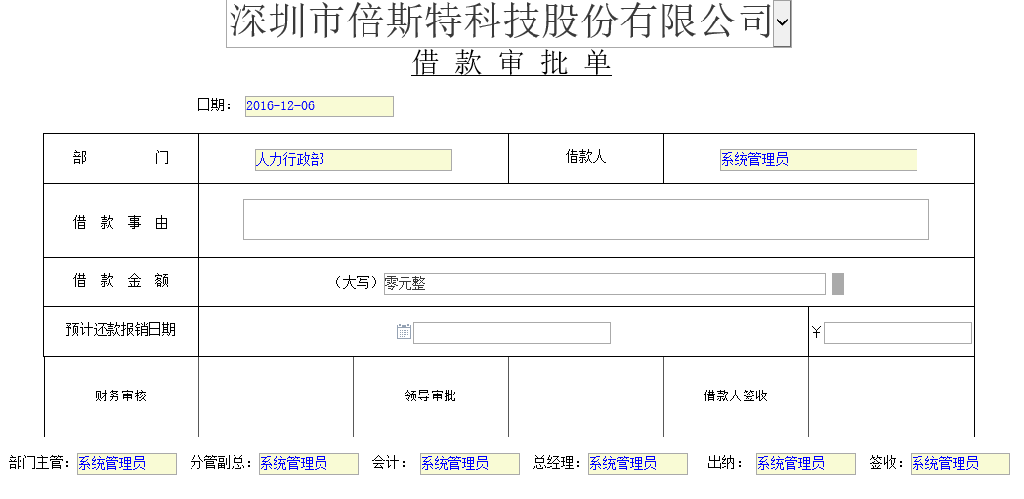This screenshot has width=1024, height=499.
Task: Click the borrower field next to 借款人
Action: coord(818,160)
